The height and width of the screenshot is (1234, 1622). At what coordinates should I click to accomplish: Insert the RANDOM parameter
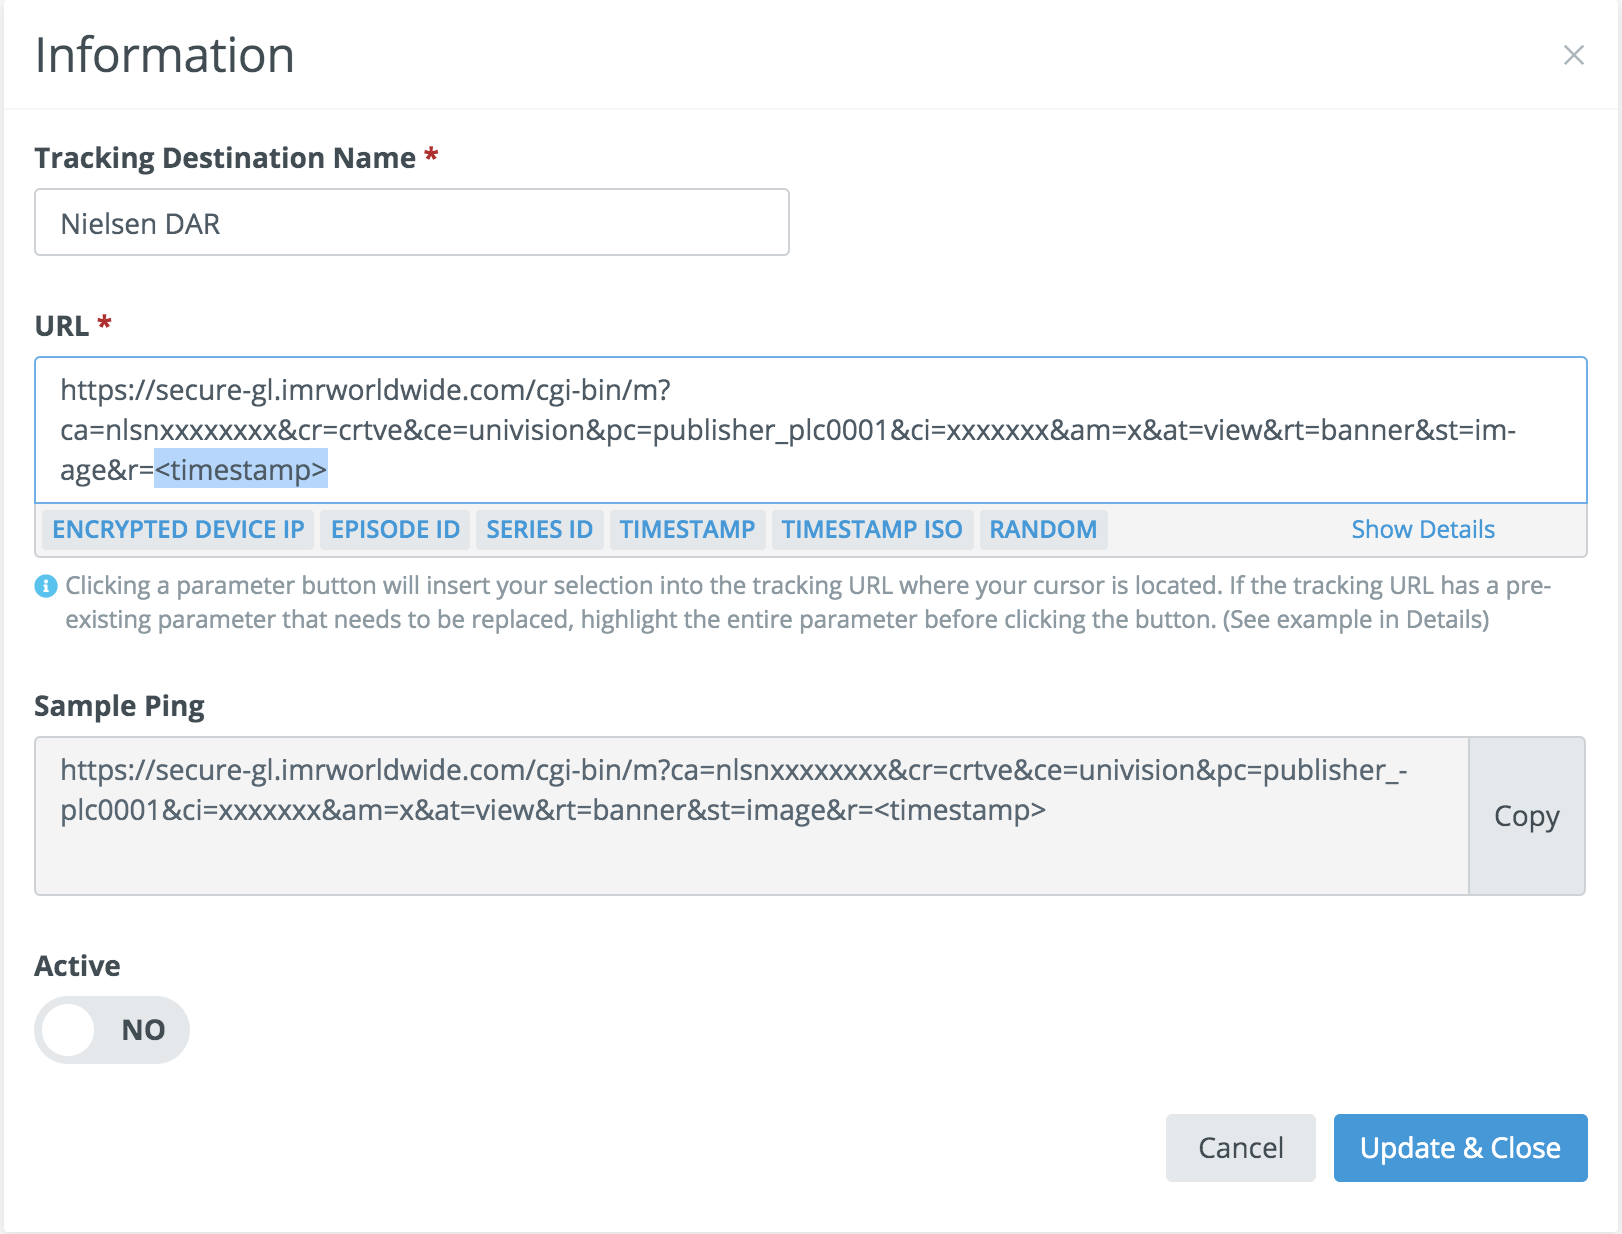[x=1043, y=529]
